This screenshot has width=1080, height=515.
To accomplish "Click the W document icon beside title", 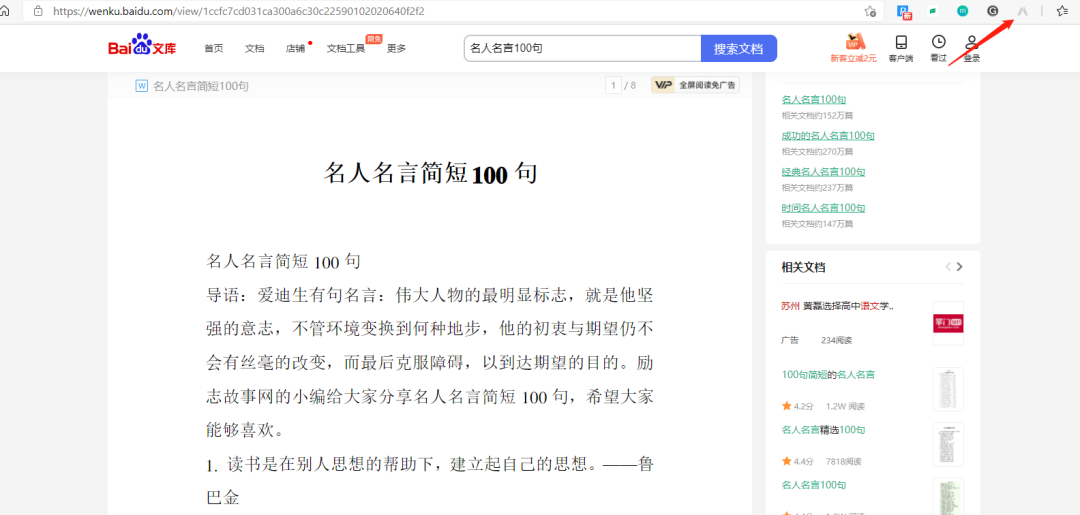I will [x=143, y=86].
